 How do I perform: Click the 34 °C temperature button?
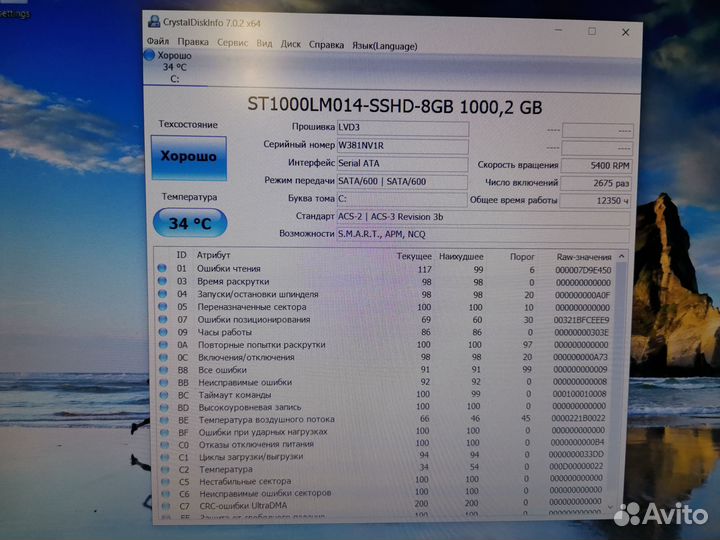[190, 223]
